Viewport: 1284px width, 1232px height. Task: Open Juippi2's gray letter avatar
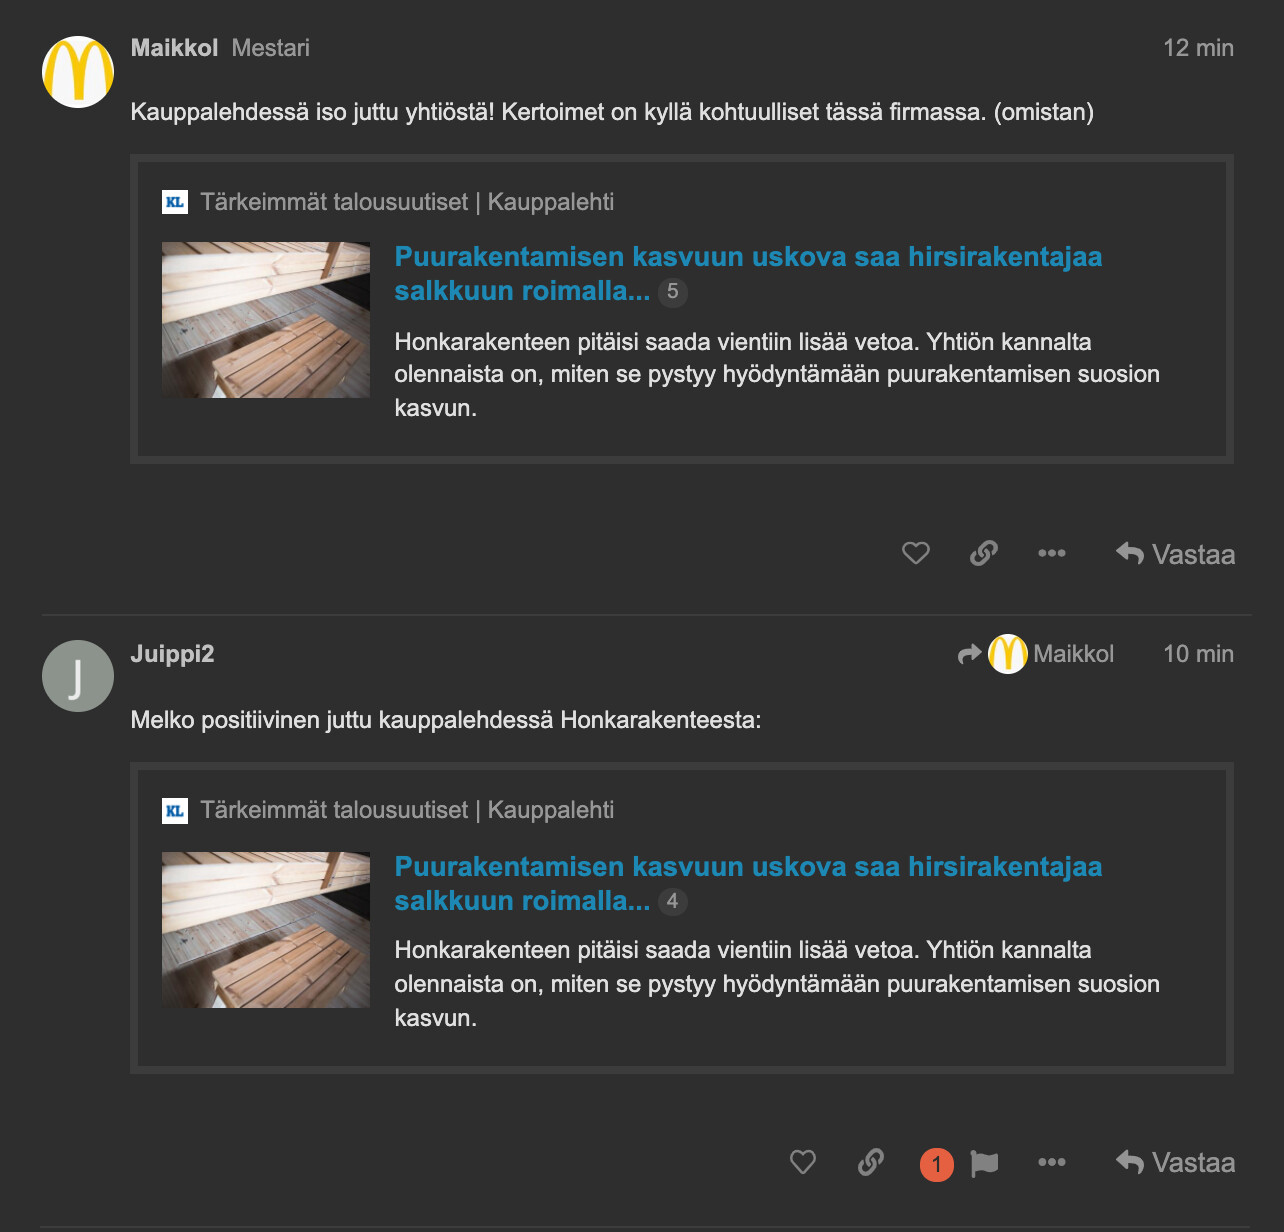click(78, 676)
